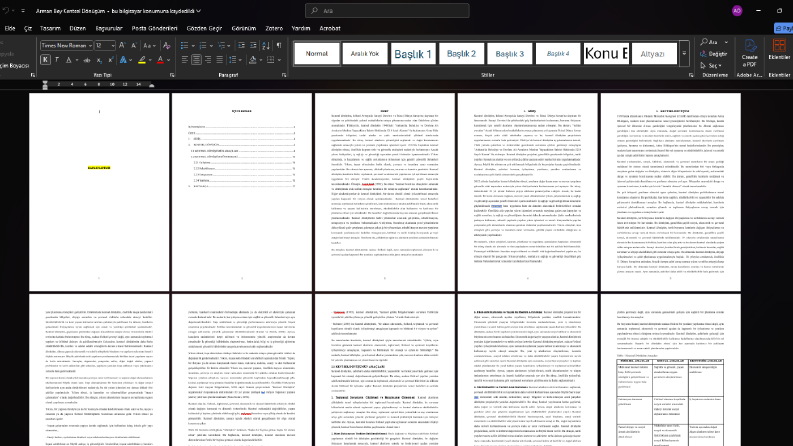
Task: Click the multilevel list icon
Action: [x=221, y=46]
